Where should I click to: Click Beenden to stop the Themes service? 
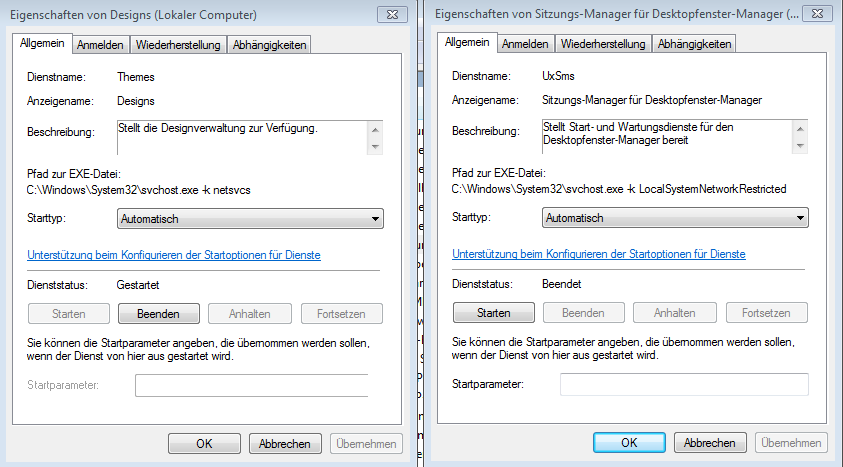click(159, 314)
